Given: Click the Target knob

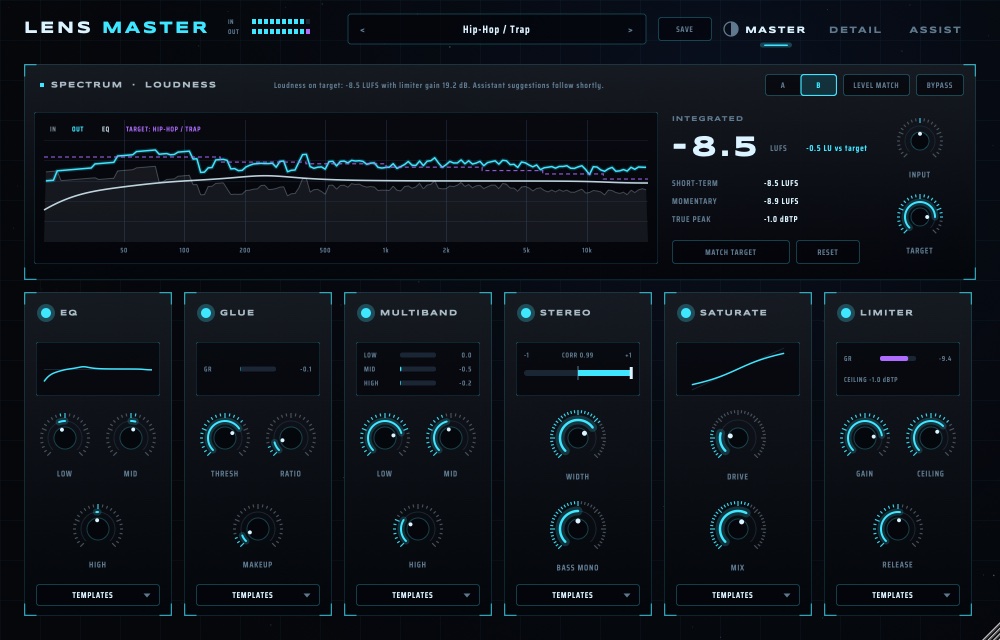Looking at the screenshot, I should (x=919, y=216).
